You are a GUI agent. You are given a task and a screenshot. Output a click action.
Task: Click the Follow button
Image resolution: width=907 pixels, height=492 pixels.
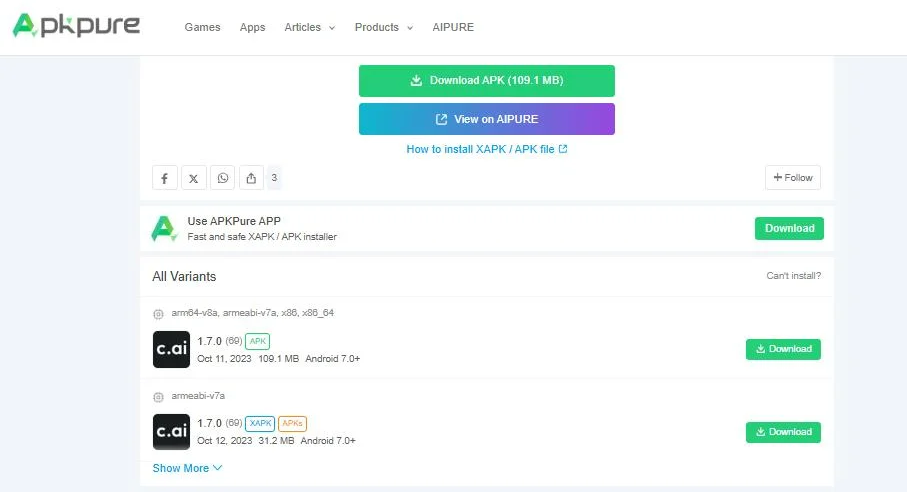792,177
